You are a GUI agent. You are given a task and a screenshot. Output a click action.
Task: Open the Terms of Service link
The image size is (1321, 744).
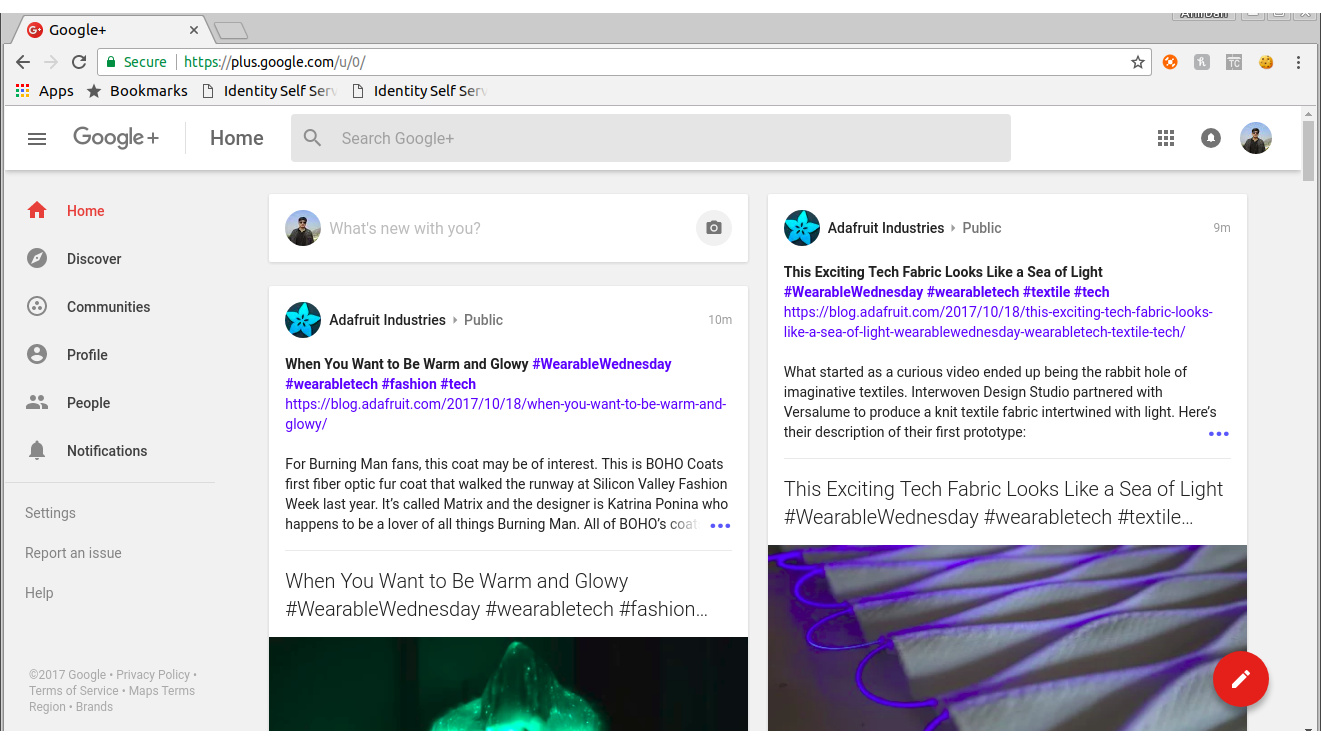(x=74, y=691)
